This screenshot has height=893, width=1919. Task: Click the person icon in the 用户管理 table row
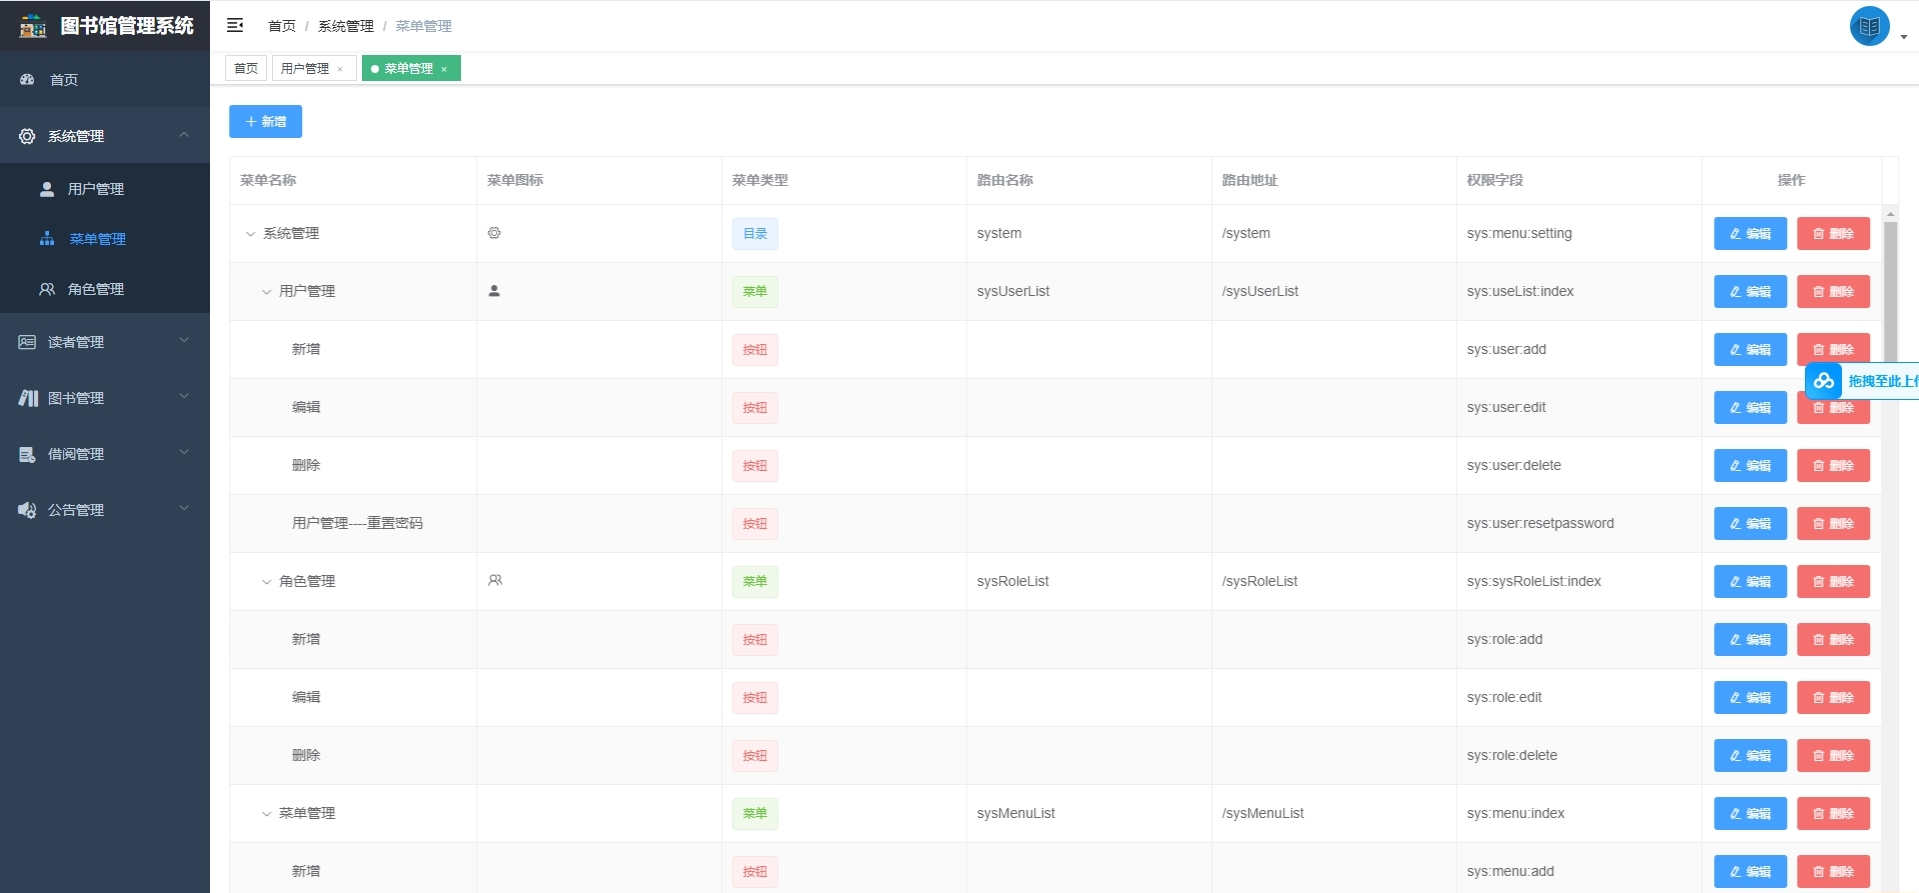pyautogui.click(x=494, y=291)
